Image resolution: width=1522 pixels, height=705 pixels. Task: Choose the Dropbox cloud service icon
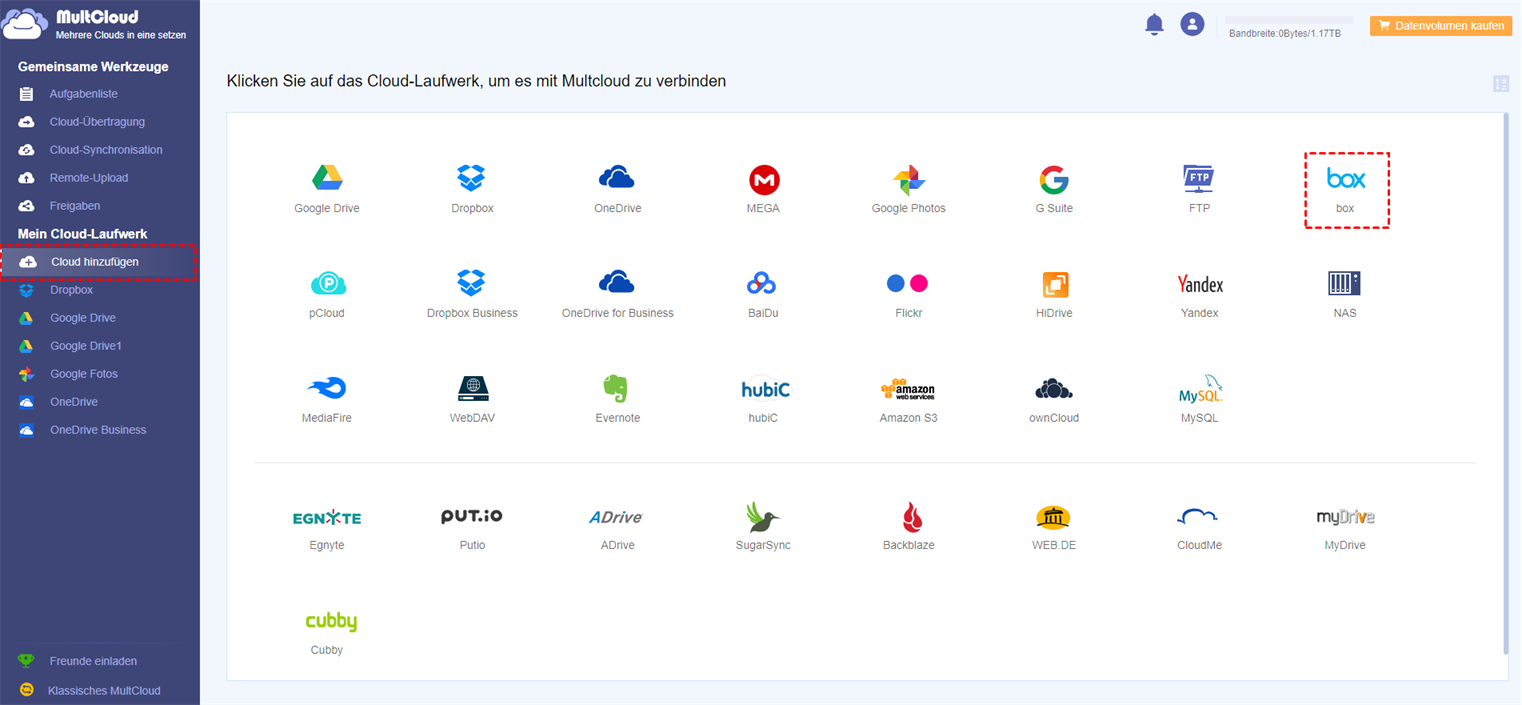click(472, 179)
